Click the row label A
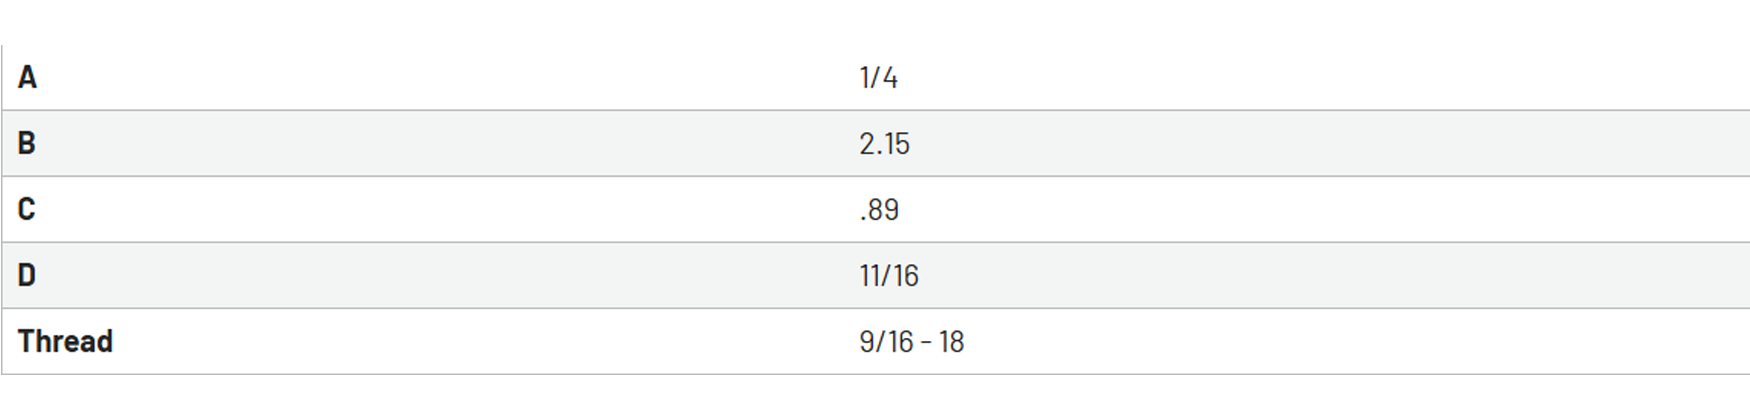The image size is (1750, 420). pos(28,77)
